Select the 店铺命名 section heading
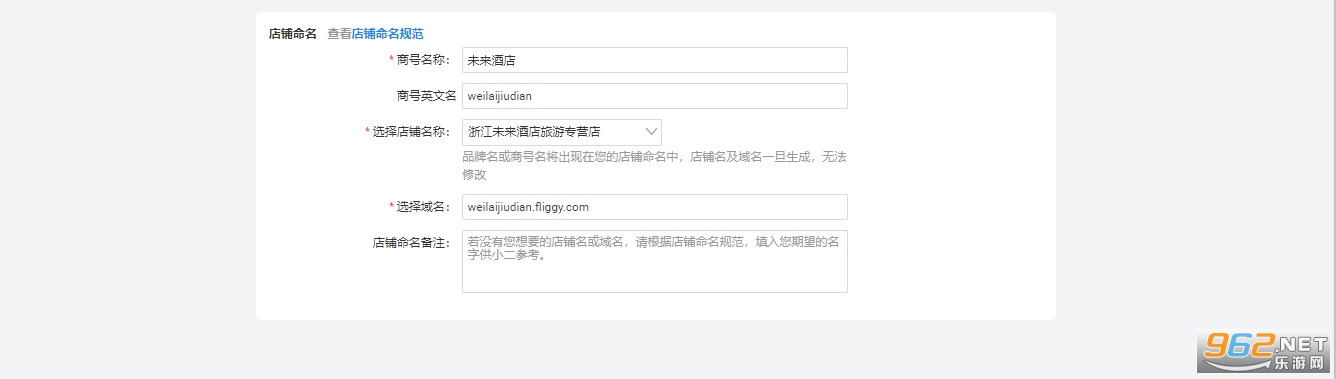Image resolution: width=1336 pixels, height=379 pixels. pos(292,34)
